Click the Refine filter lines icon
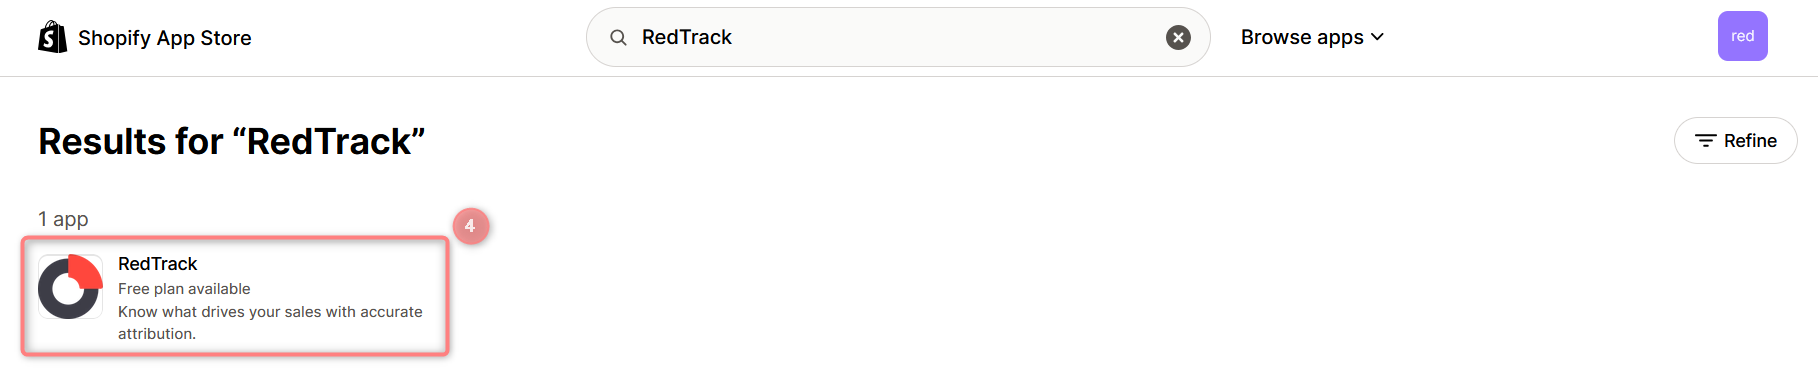This screenshot has width=1818, height=368. [x=1705, y=141]
